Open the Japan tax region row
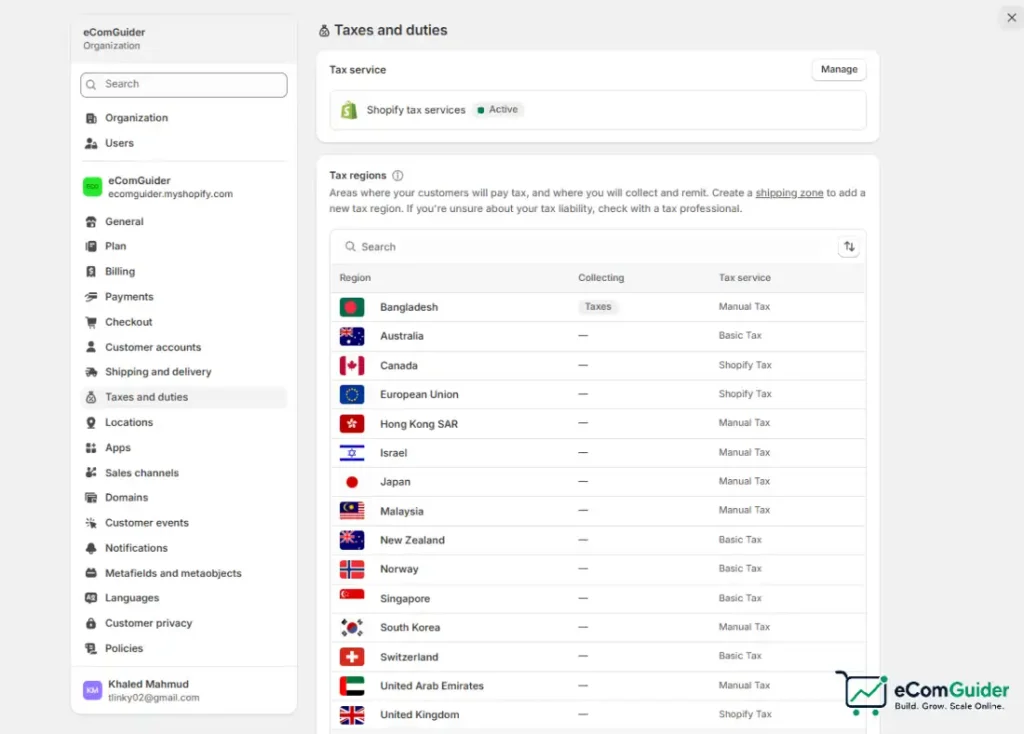Screen dimensions: 1024x734 [598, 482]
